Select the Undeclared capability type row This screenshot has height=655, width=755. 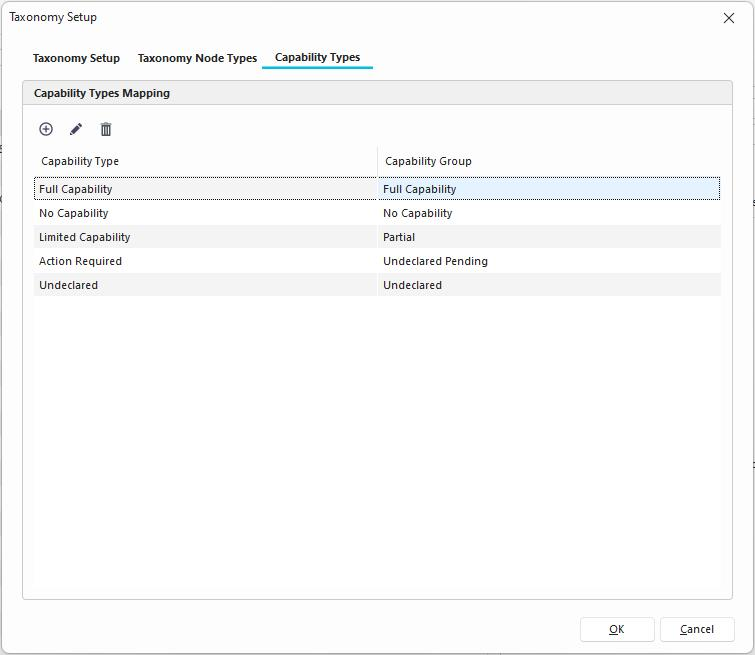pos(68,285)
